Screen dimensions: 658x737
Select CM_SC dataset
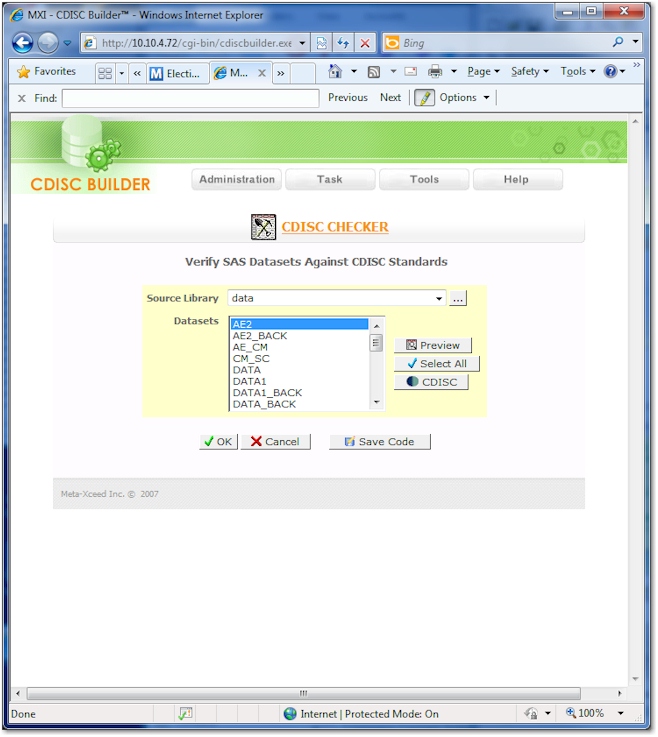(x=299, y=359)
